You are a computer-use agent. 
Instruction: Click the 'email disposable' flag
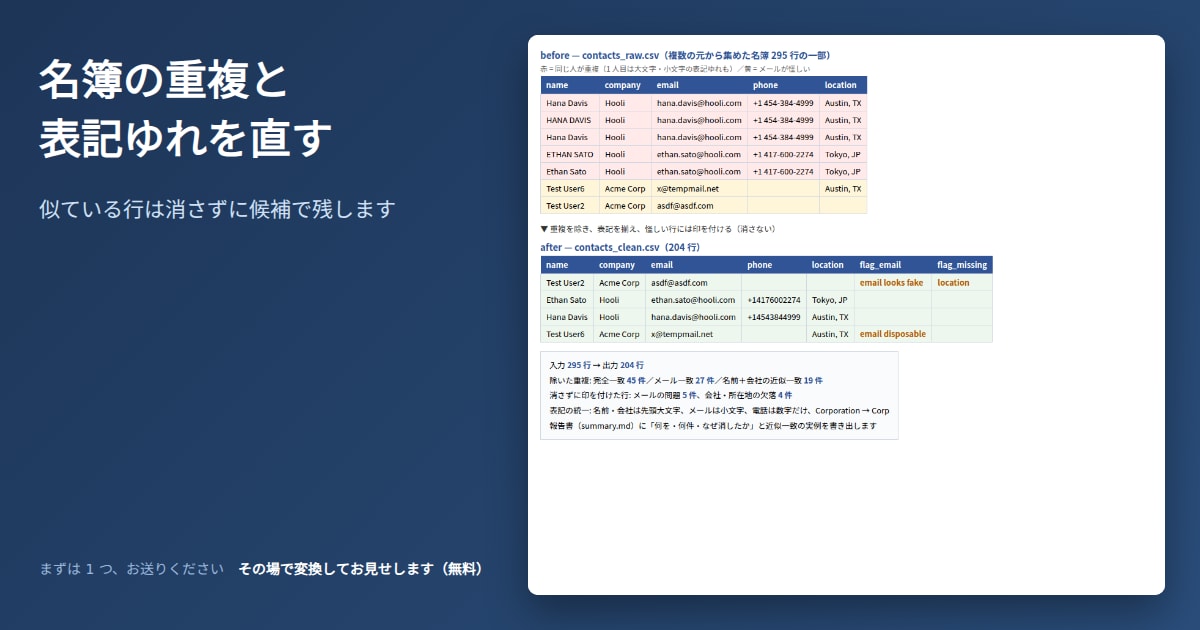(x=893, y=334)
